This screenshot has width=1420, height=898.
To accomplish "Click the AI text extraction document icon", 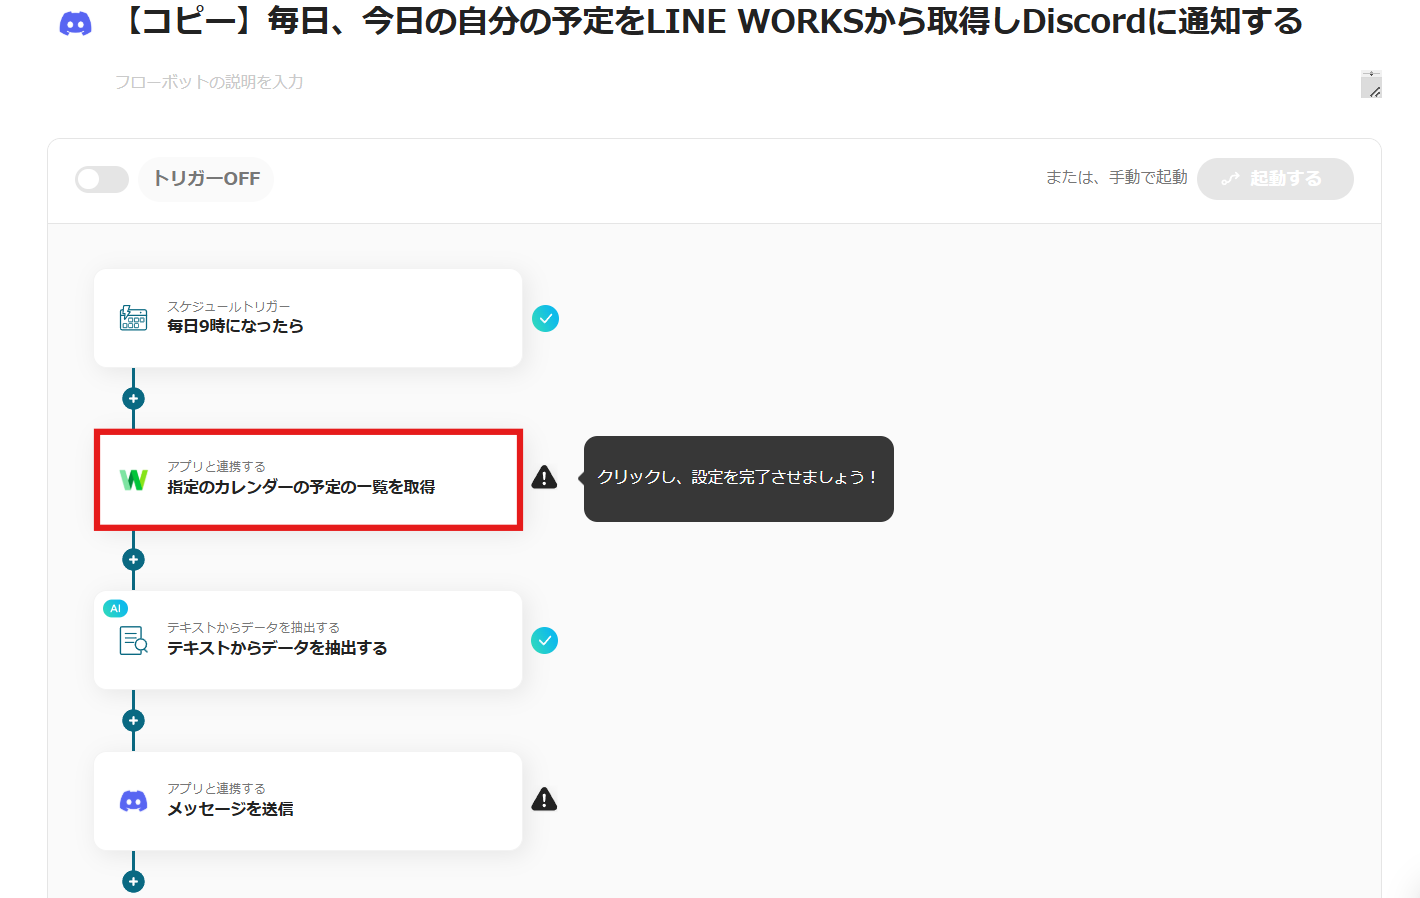I will coord(133,640).
